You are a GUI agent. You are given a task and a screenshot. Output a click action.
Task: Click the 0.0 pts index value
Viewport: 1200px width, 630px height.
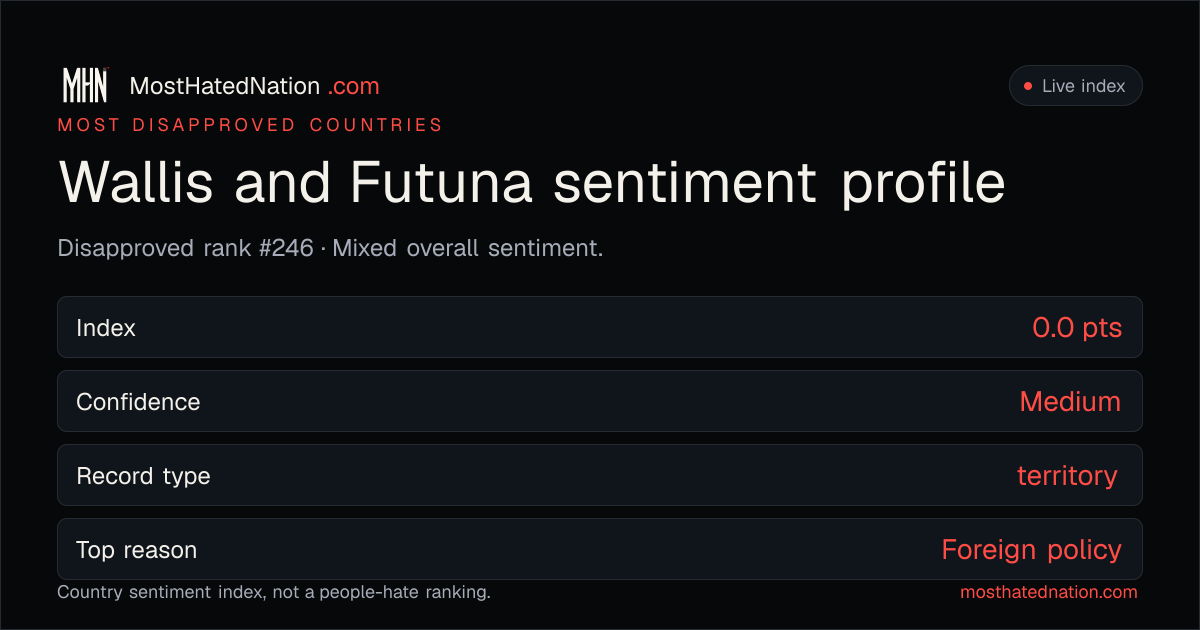pos(1077,328)
